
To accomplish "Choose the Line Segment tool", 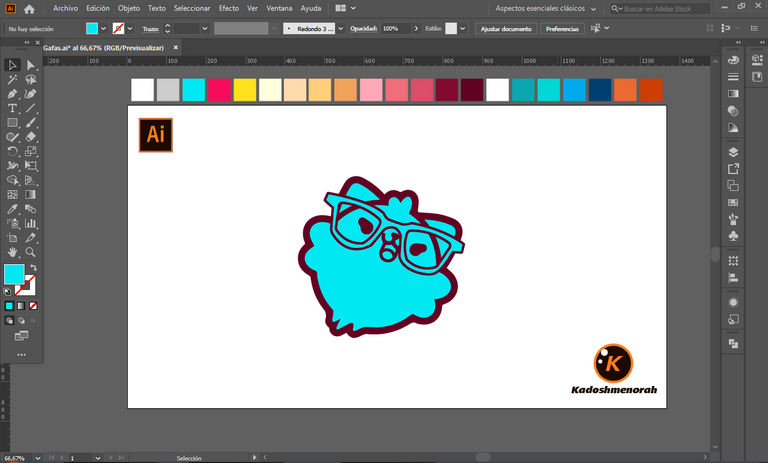I will coord(30,108).
